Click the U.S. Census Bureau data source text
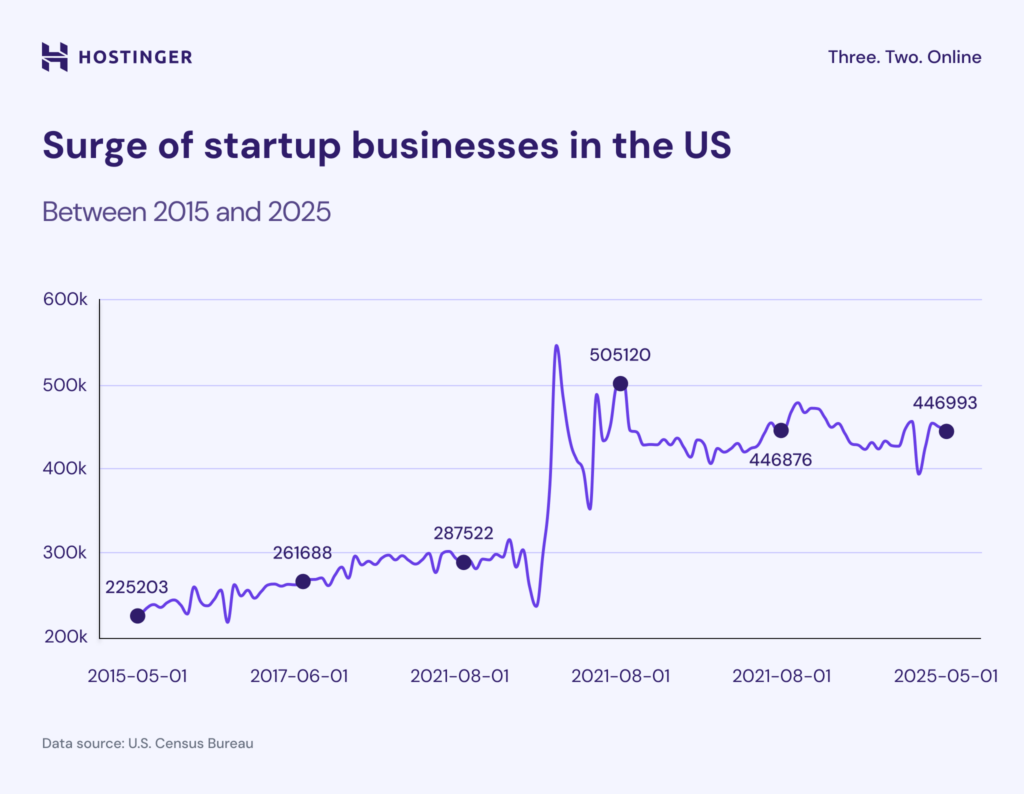The image size is (1024, 794). 147,744
